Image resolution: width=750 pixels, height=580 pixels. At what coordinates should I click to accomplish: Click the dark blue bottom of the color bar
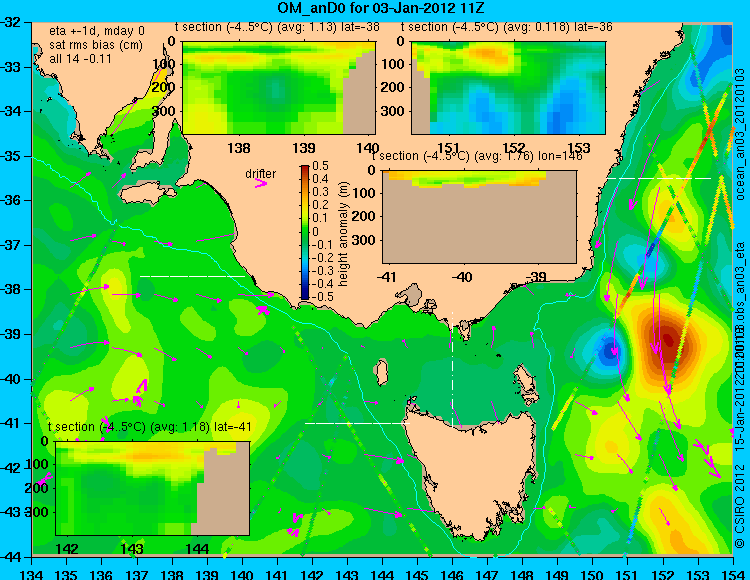click(305, 295)
